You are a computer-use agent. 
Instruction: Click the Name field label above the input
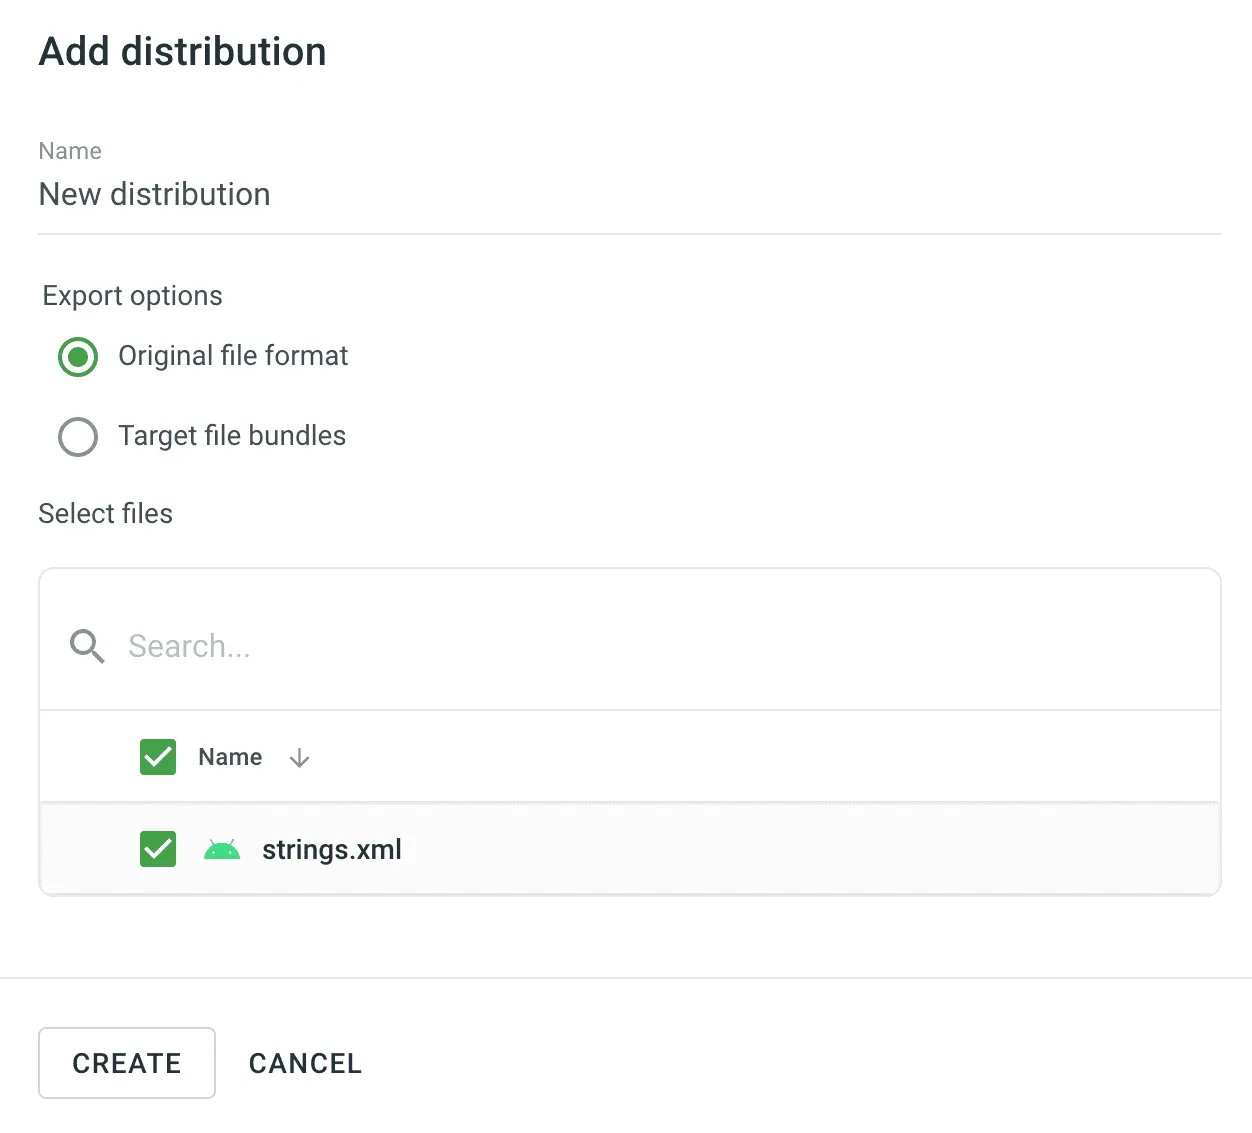coord(70,151)
